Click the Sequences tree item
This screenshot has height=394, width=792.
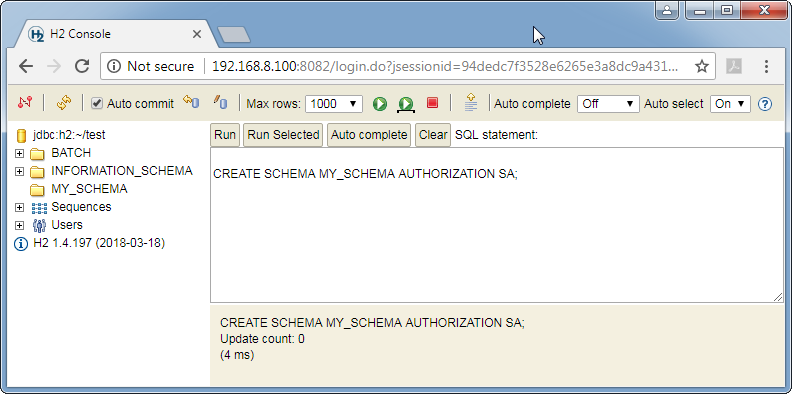[81, 207]
